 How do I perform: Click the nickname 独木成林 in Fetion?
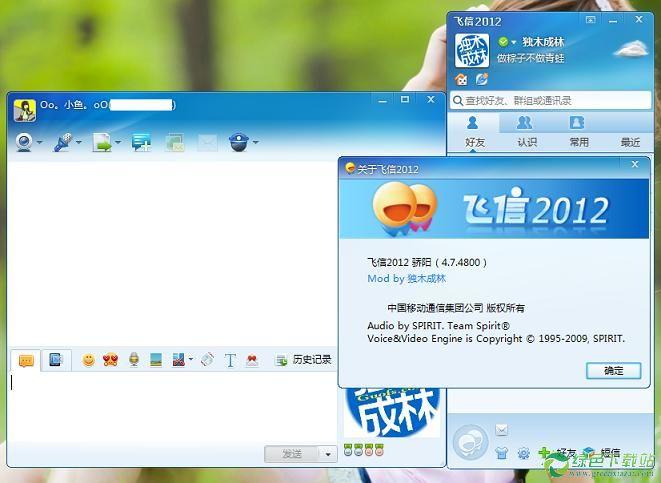click(x=543, y=42)
